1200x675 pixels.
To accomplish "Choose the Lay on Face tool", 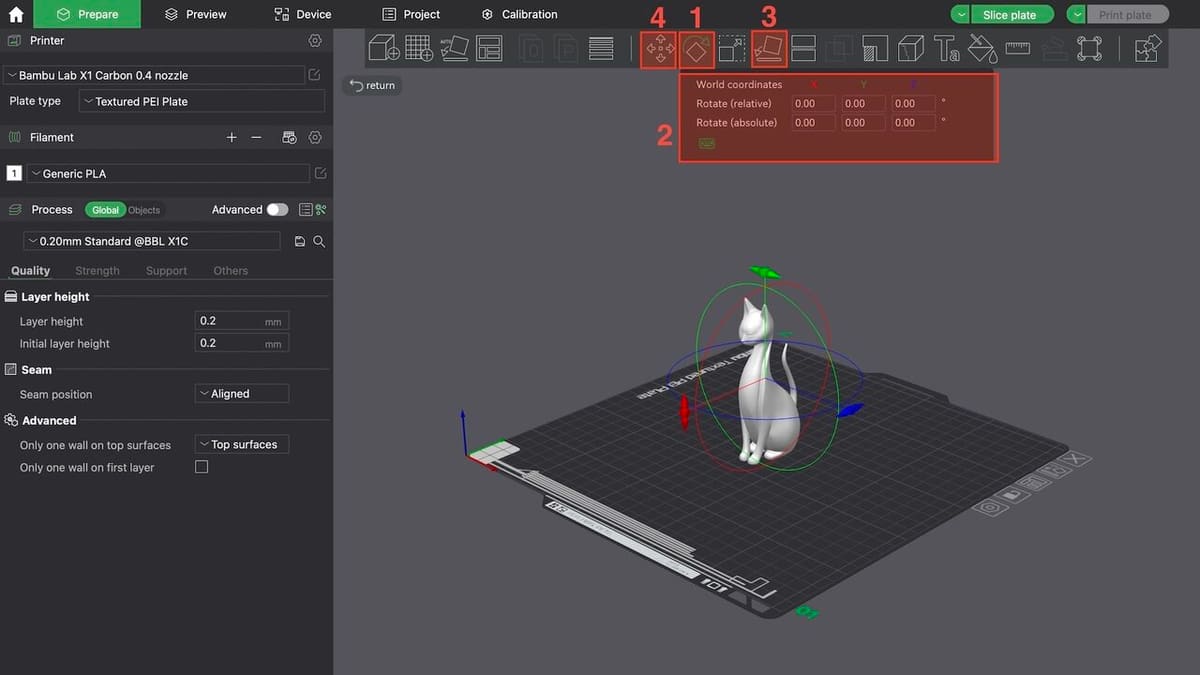I will pos(769,48).
